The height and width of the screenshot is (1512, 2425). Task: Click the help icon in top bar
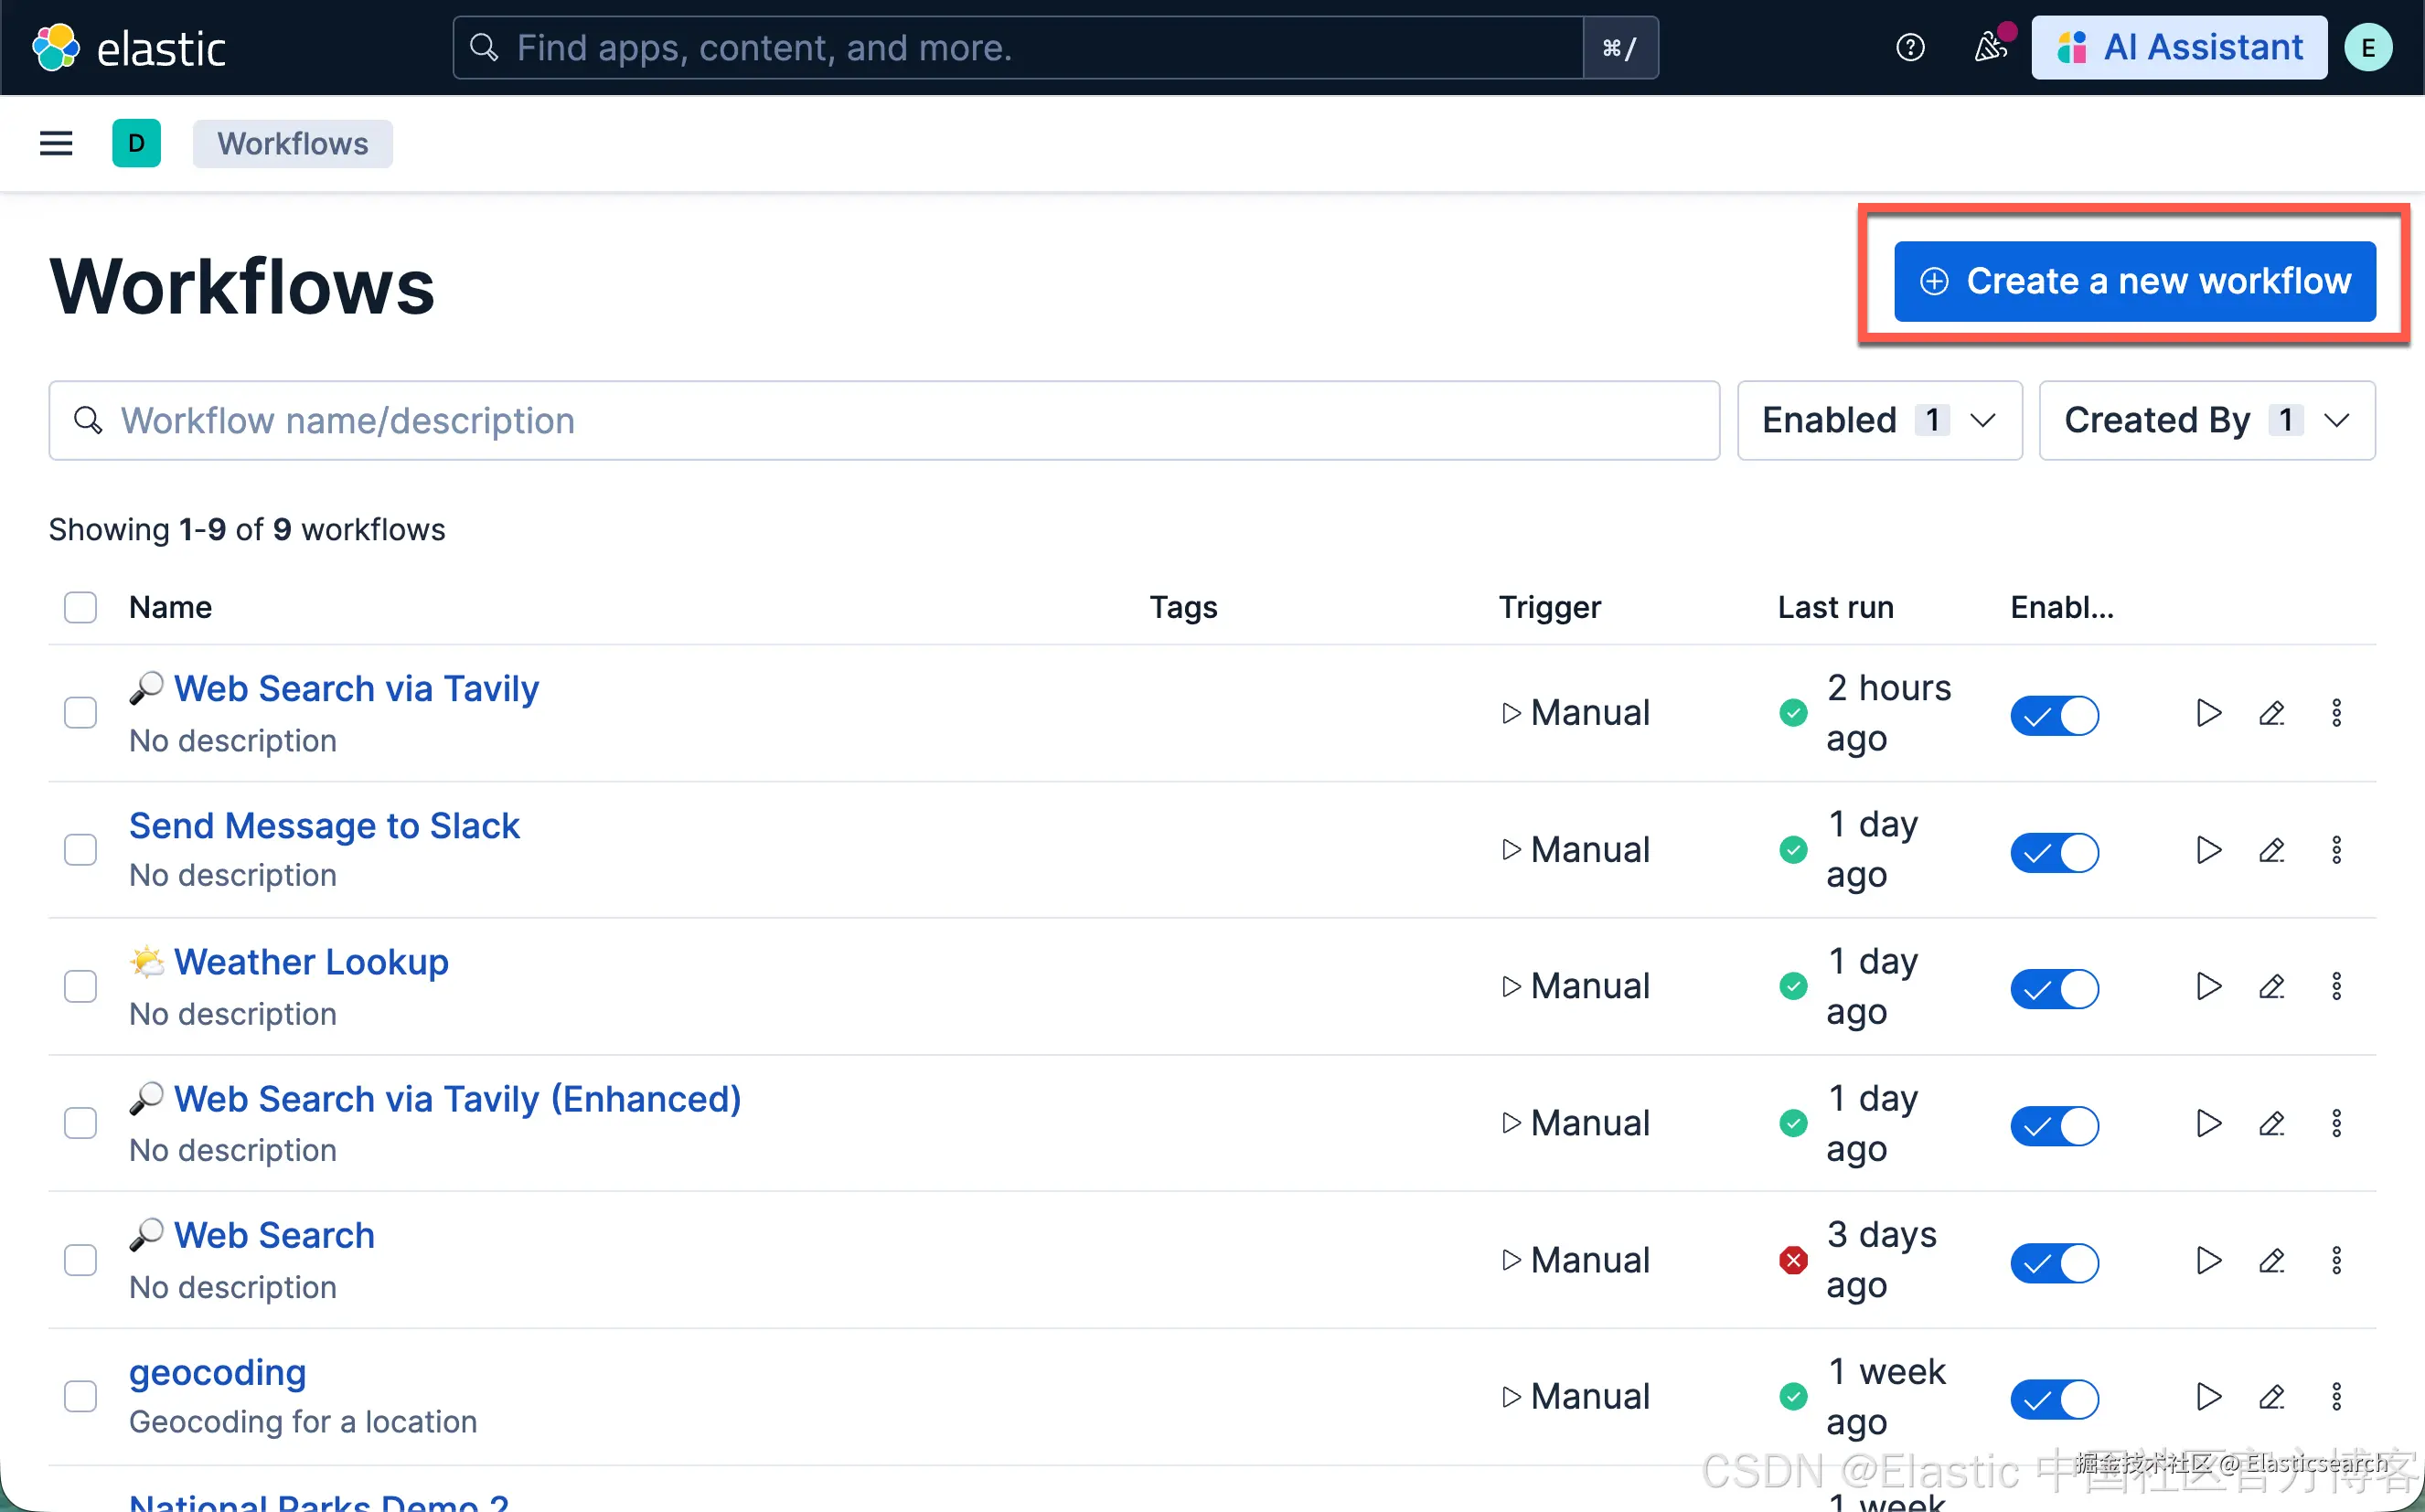1910,47
